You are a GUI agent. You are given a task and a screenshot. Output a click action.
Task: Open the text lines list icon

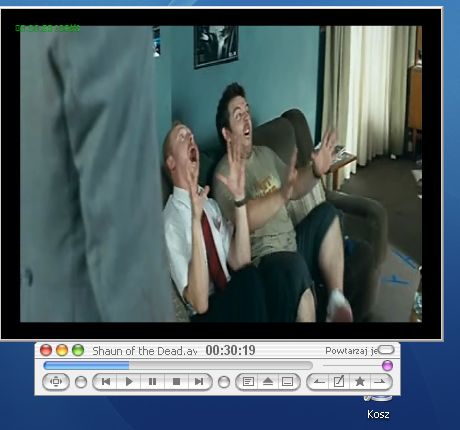[x=248, y=382]
